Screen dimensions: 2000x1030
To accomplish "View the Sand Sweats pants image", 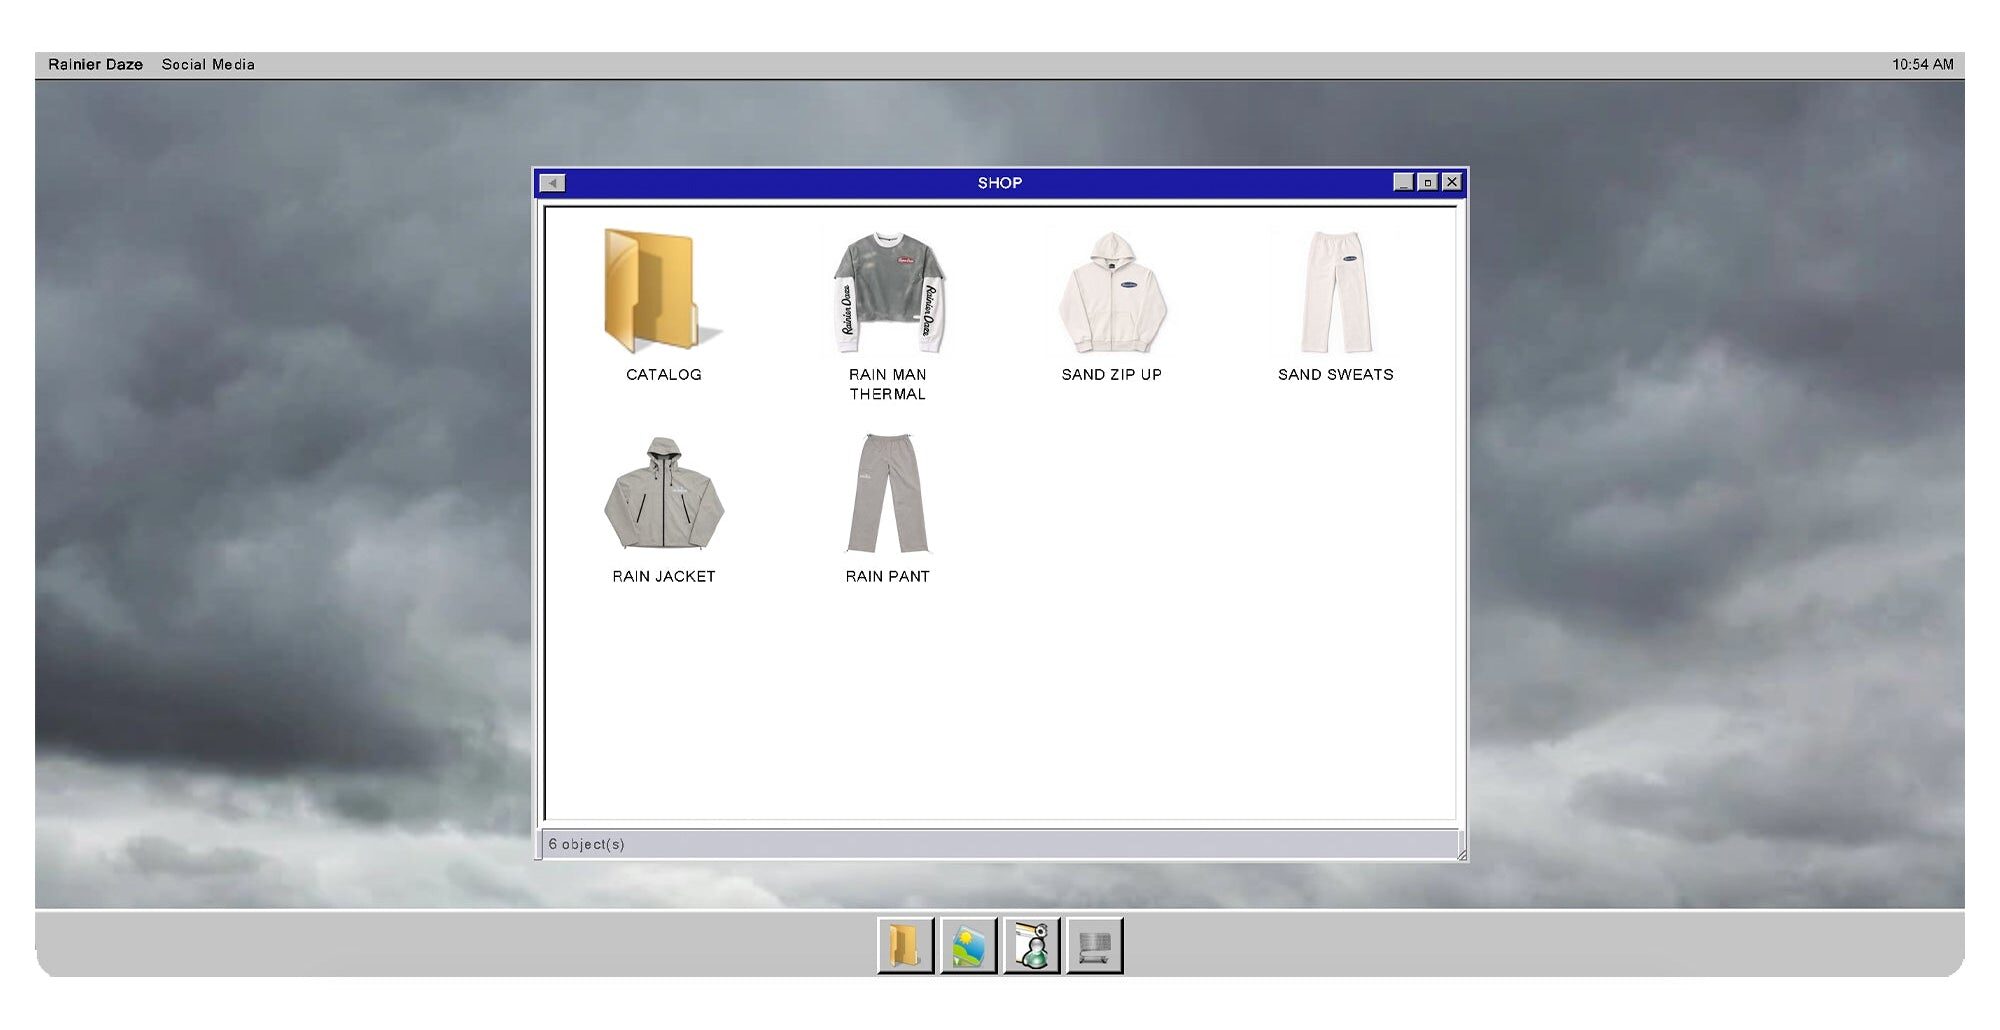I will (1336, 290).
